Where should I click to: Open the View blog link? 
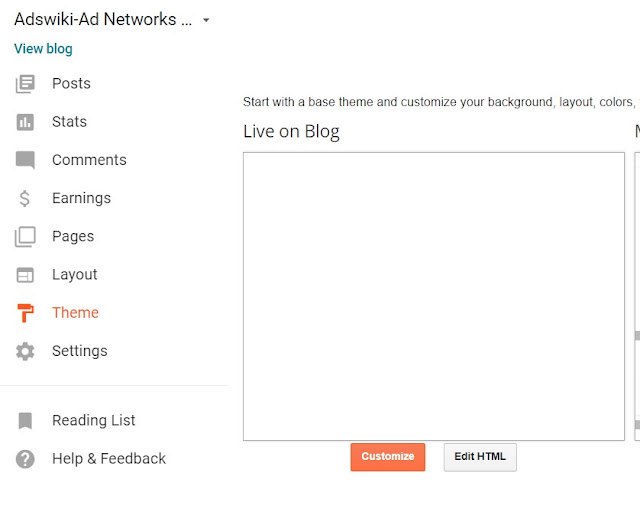click(x=43, y=49)
